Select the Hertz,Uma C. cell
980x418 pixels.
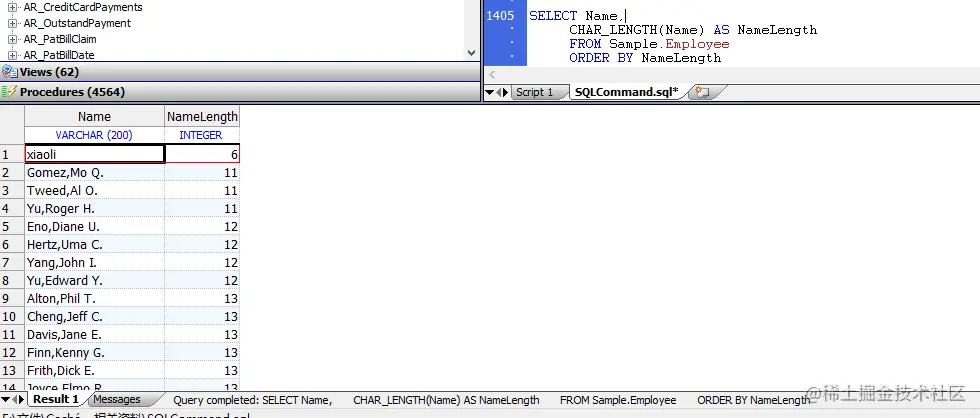[x=94, y=245]
